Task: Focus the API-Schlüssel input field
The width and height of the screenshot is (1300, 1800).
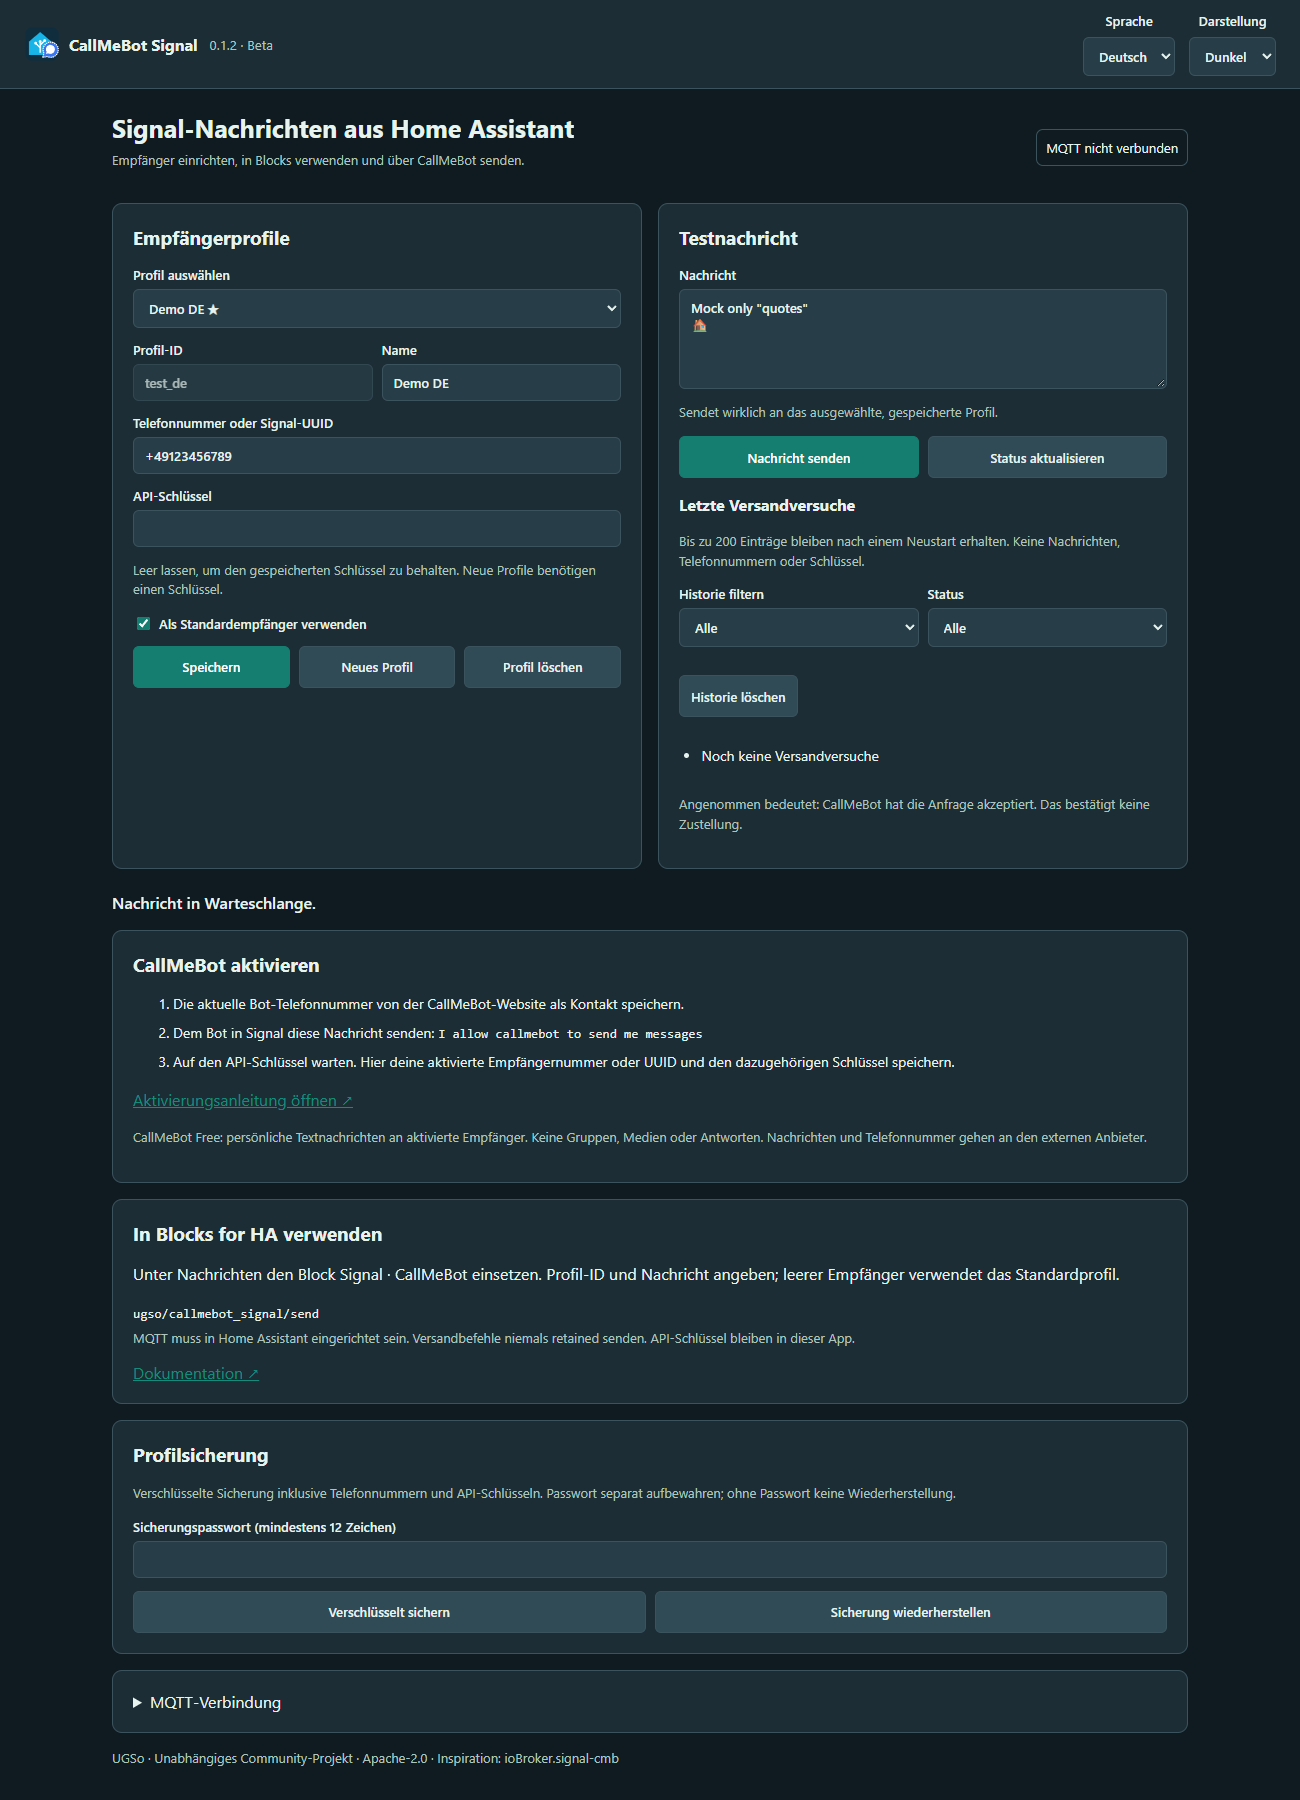Action: [x=376, y=529]
